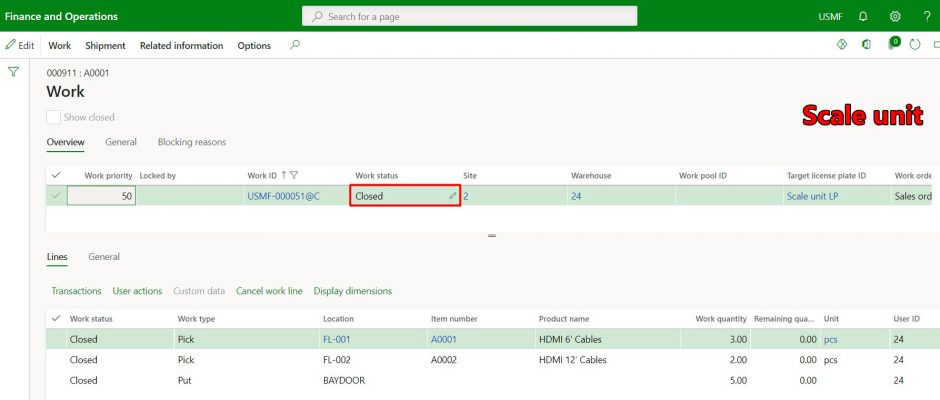Click the Work priority field showing 50

(x=101, y=196)
